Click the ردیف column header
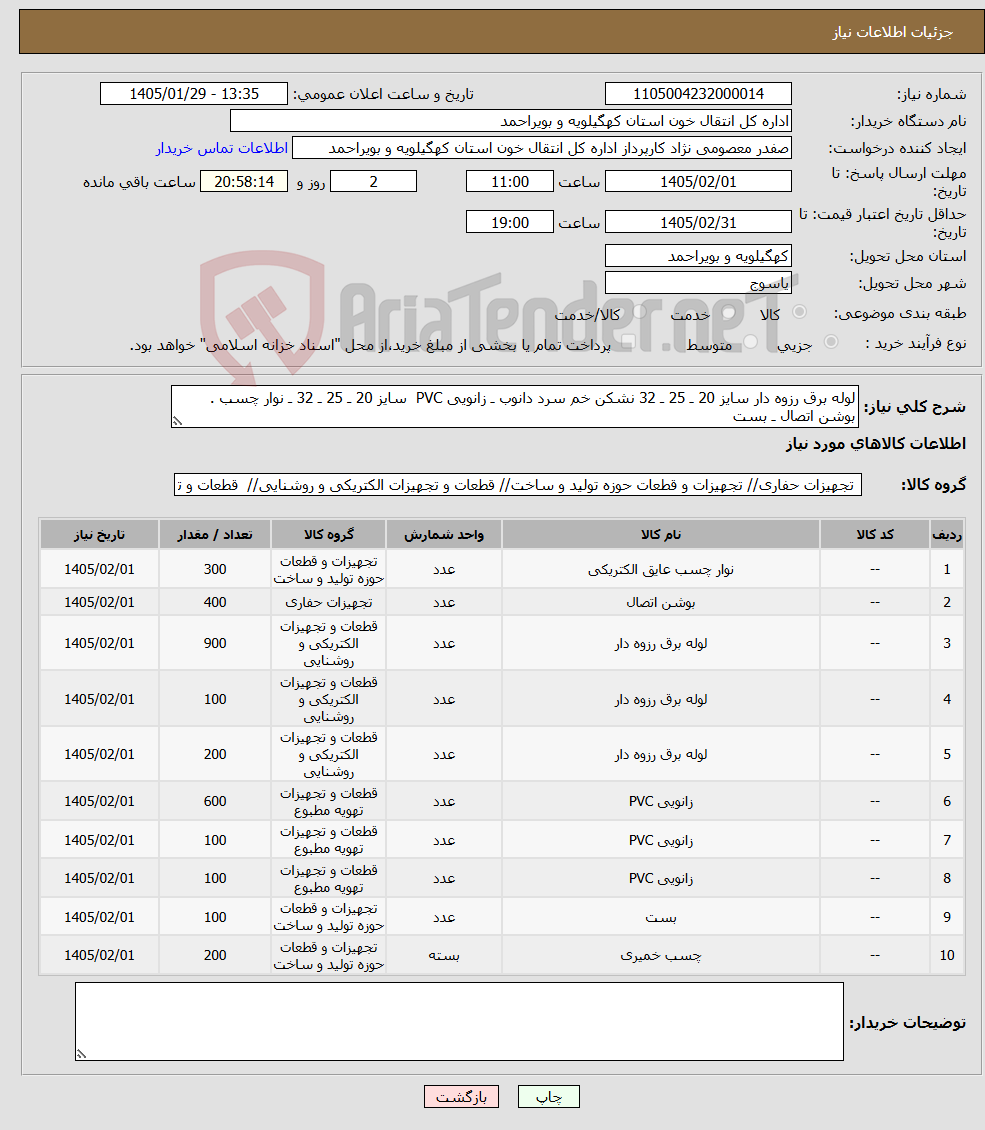Viewport: 985px width, 1130px height. 947,535
